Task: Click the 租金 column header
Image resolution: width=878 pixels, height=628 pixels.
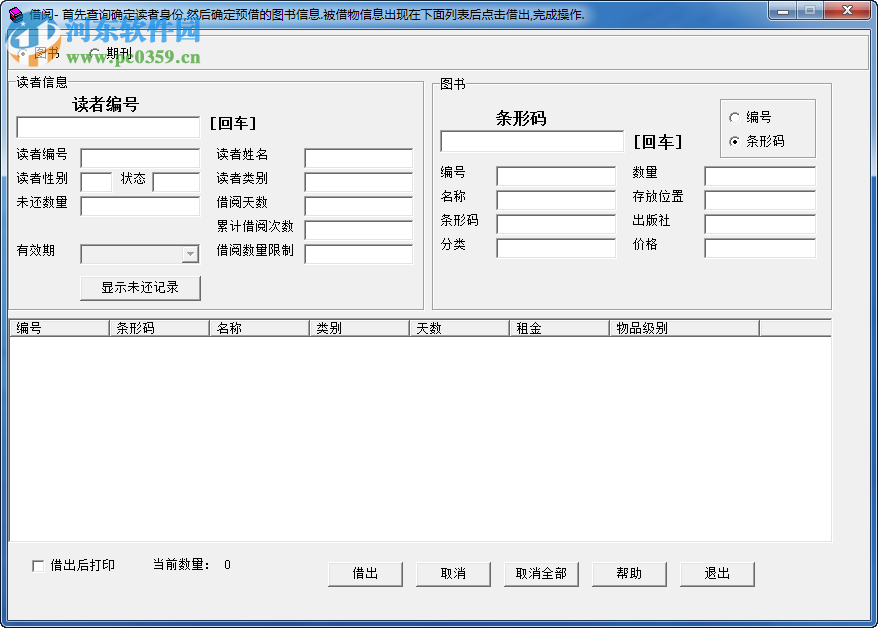Action: click(555, 326)
